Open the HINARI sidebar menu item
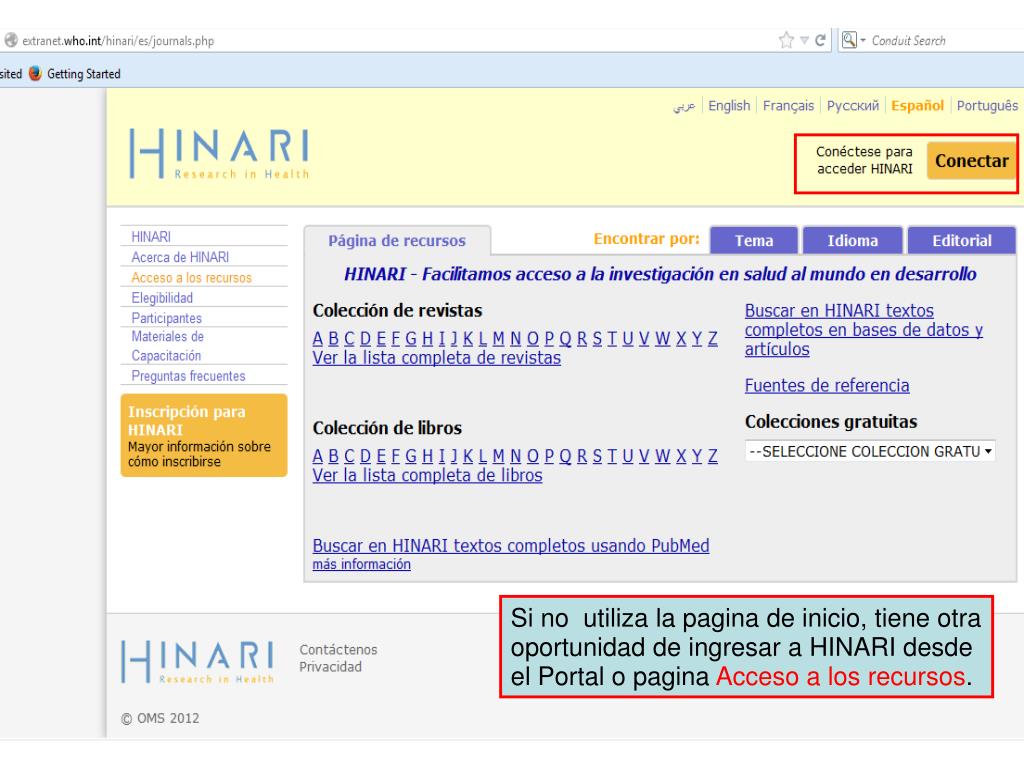The height and width of the screenshot is (768, 1024). (151, 236)
